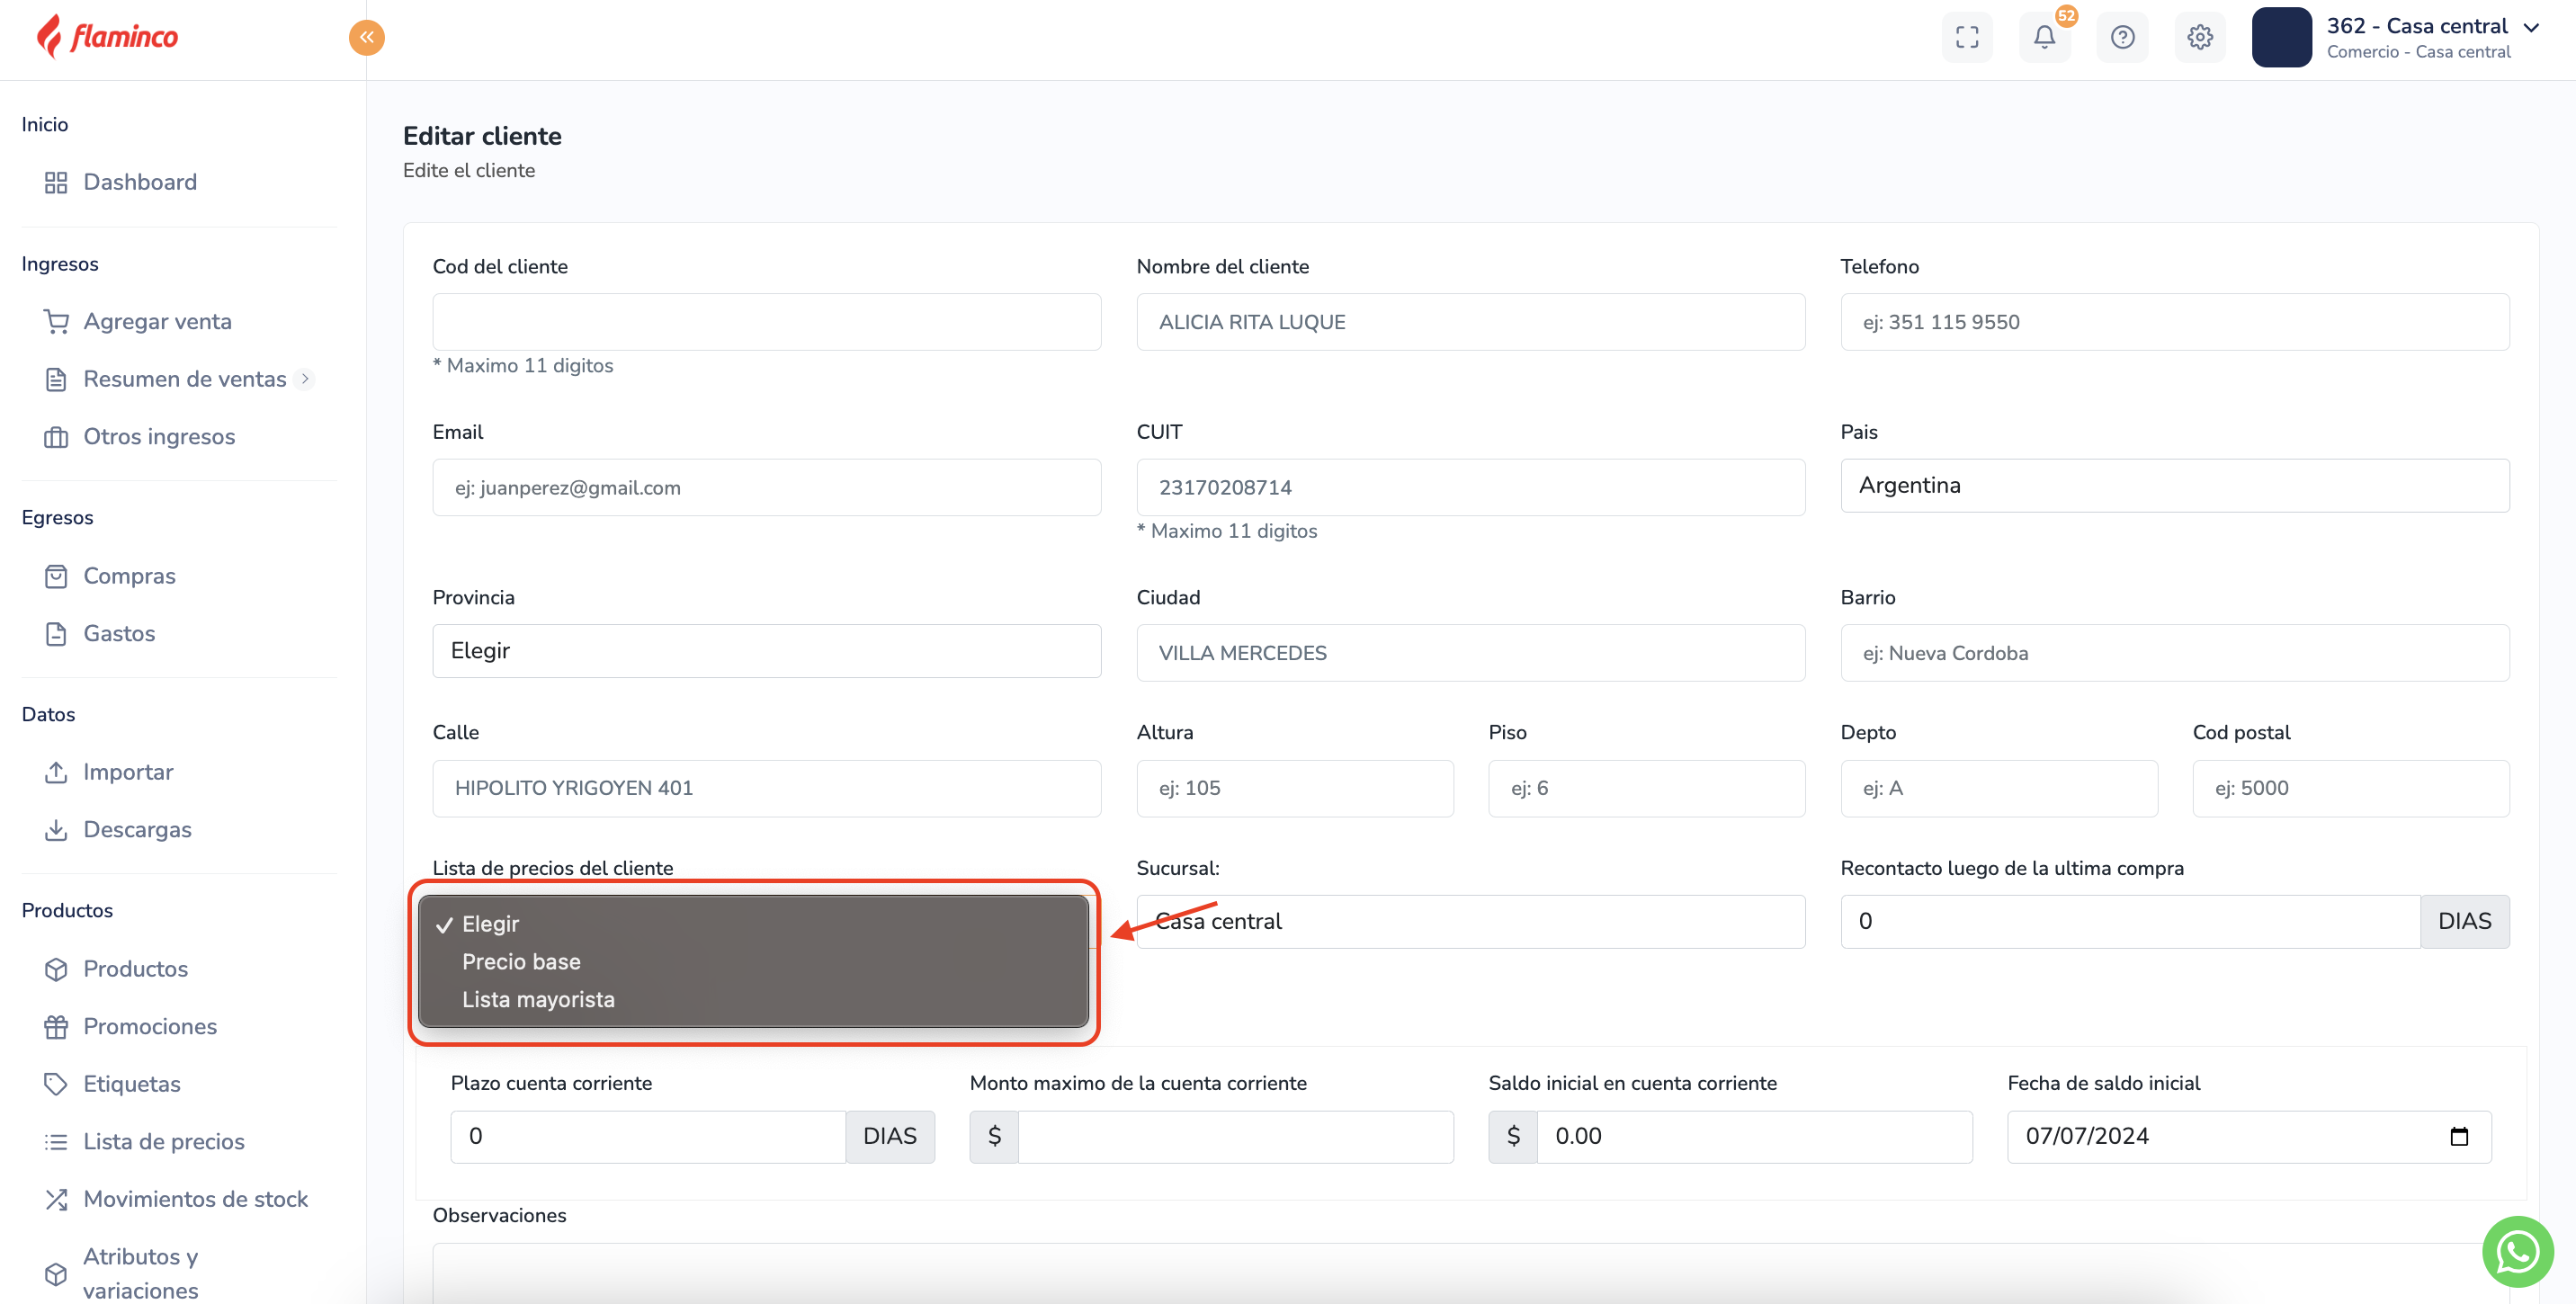Image resolution: width=2576 pixels, height=1304 pixels.
Task: Click the Flaminco logo
Action: 108,37
